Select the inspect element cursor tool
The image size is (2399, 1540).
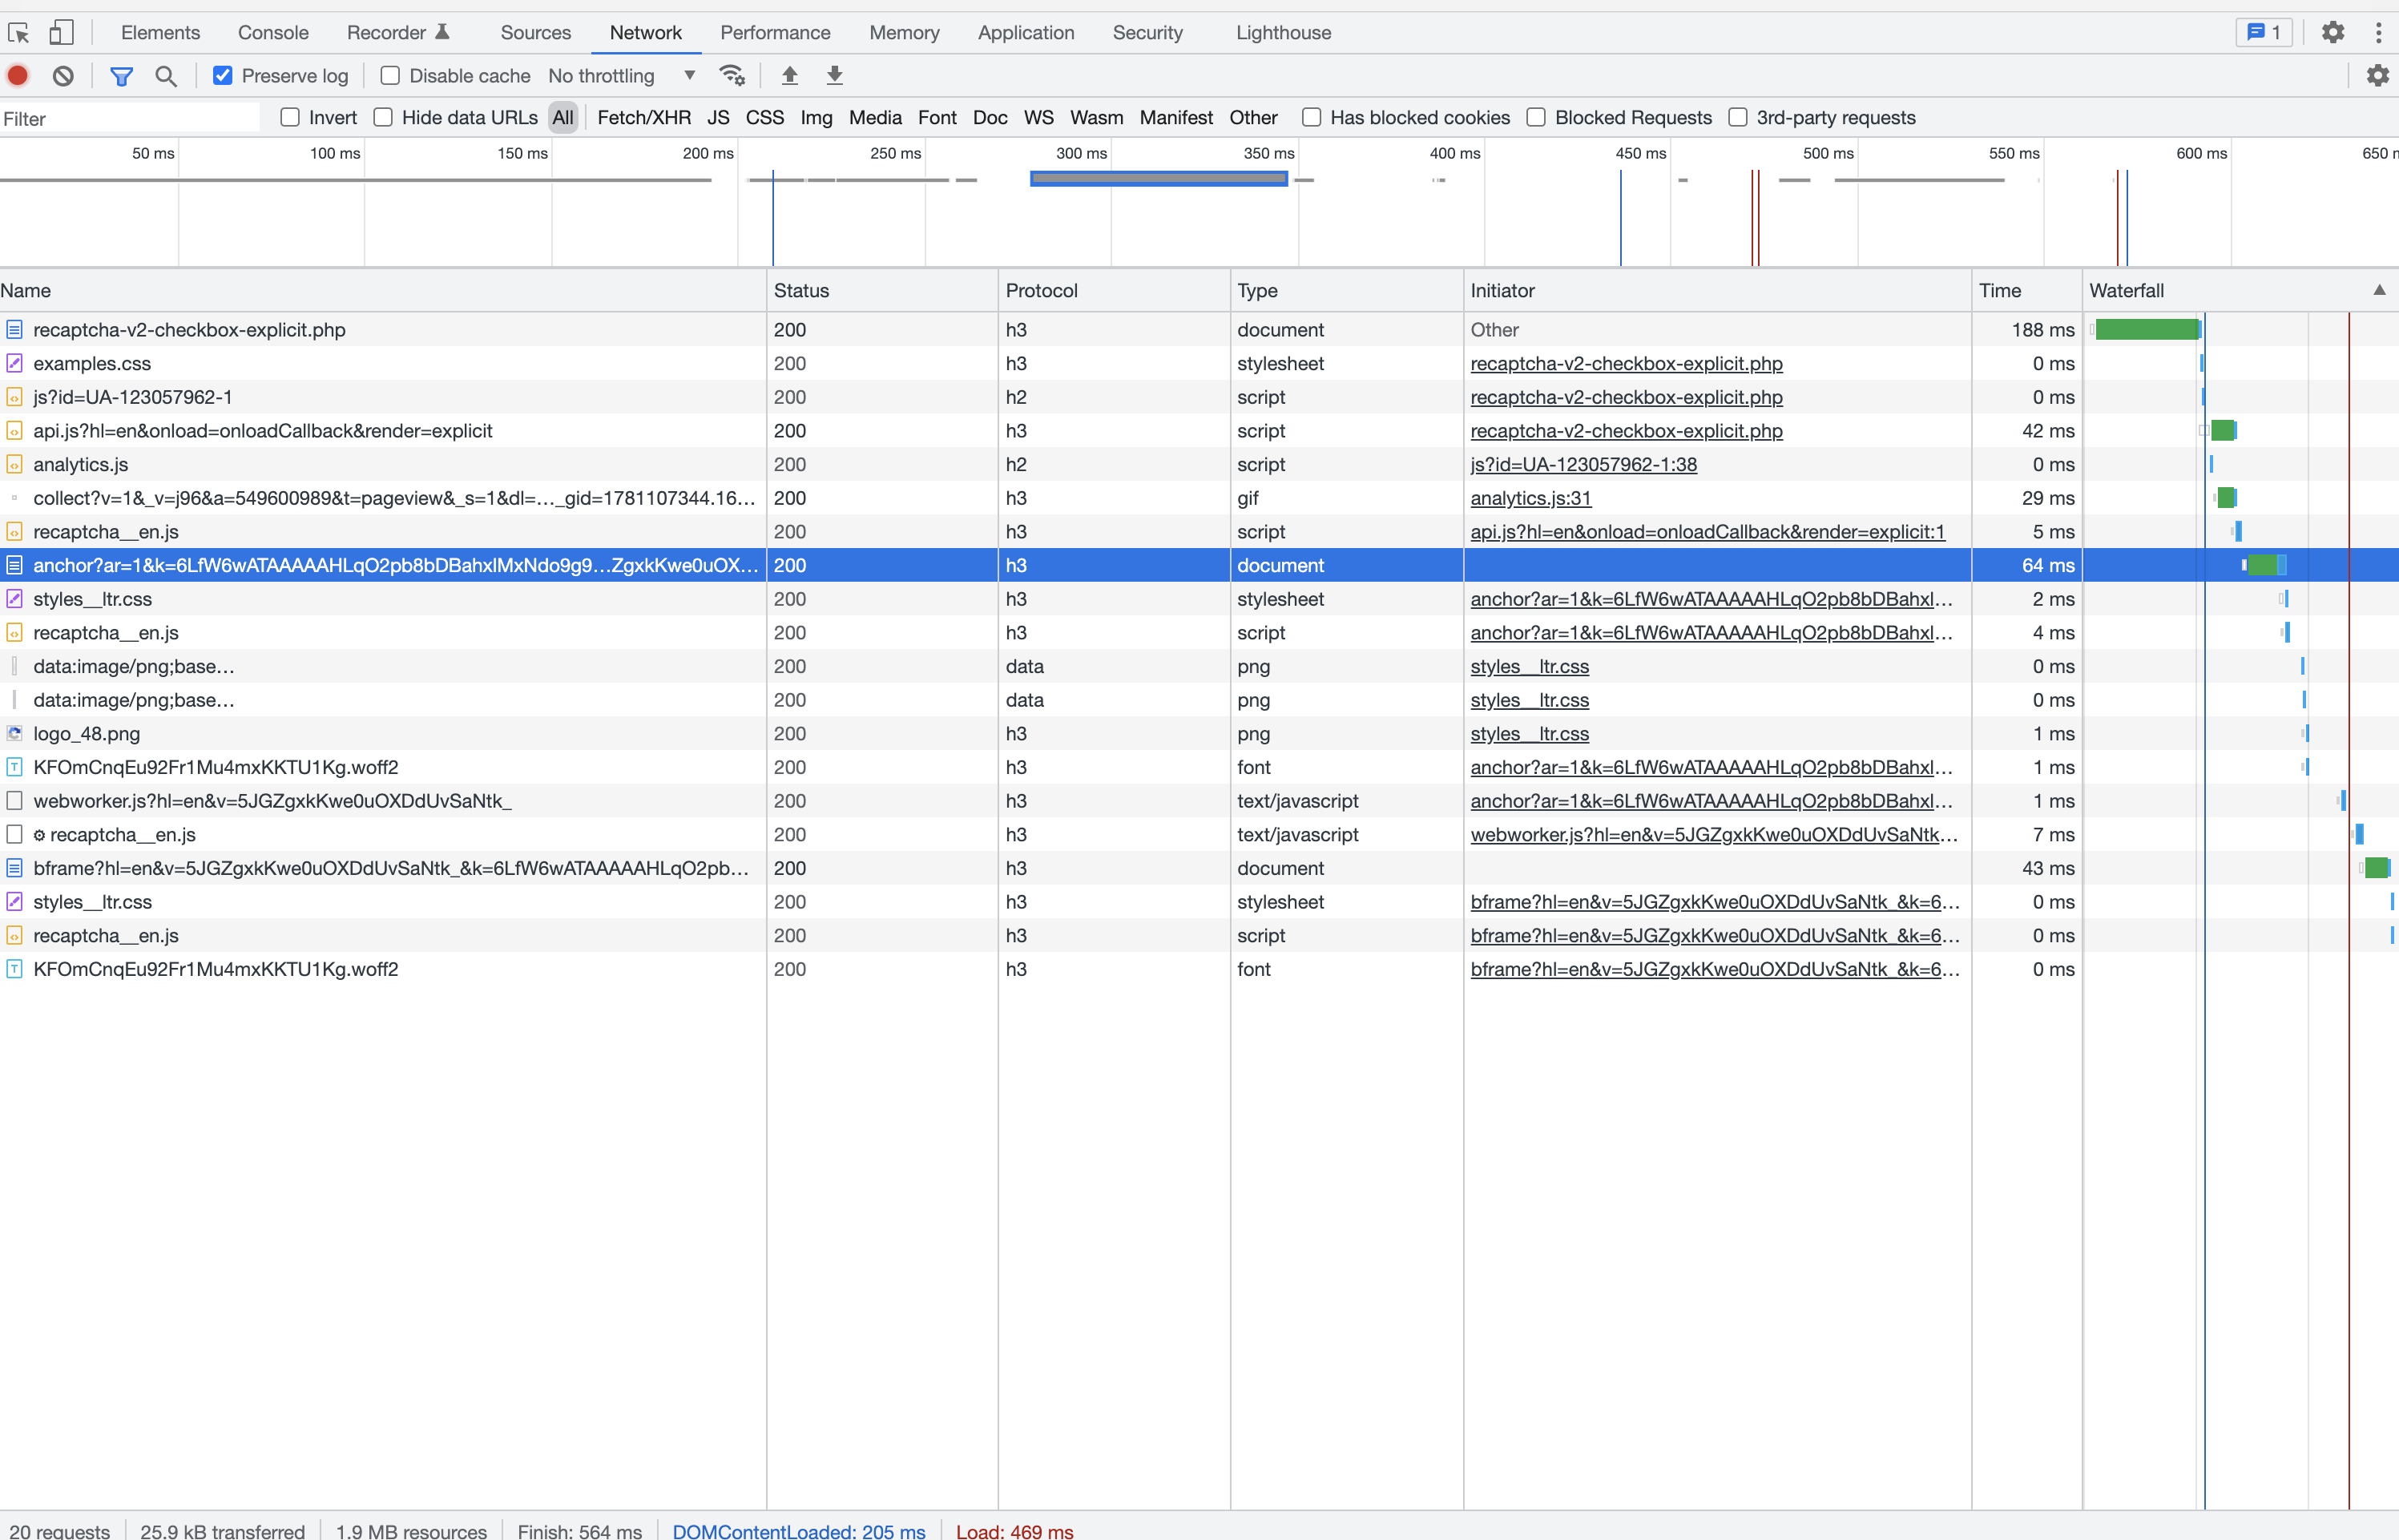[x=19, y=32]
